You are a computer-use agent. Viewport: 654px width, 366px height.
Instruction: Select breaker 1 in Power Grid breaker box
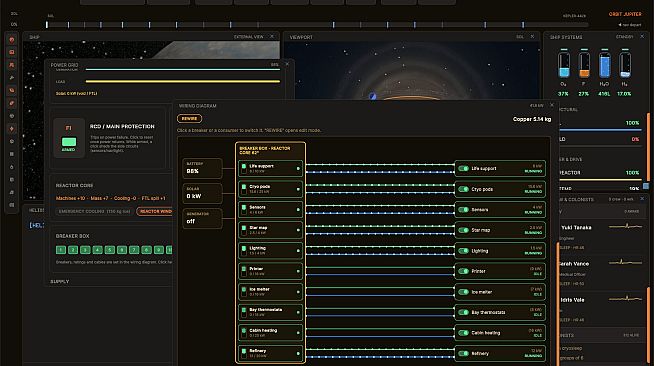coord(60,250)
